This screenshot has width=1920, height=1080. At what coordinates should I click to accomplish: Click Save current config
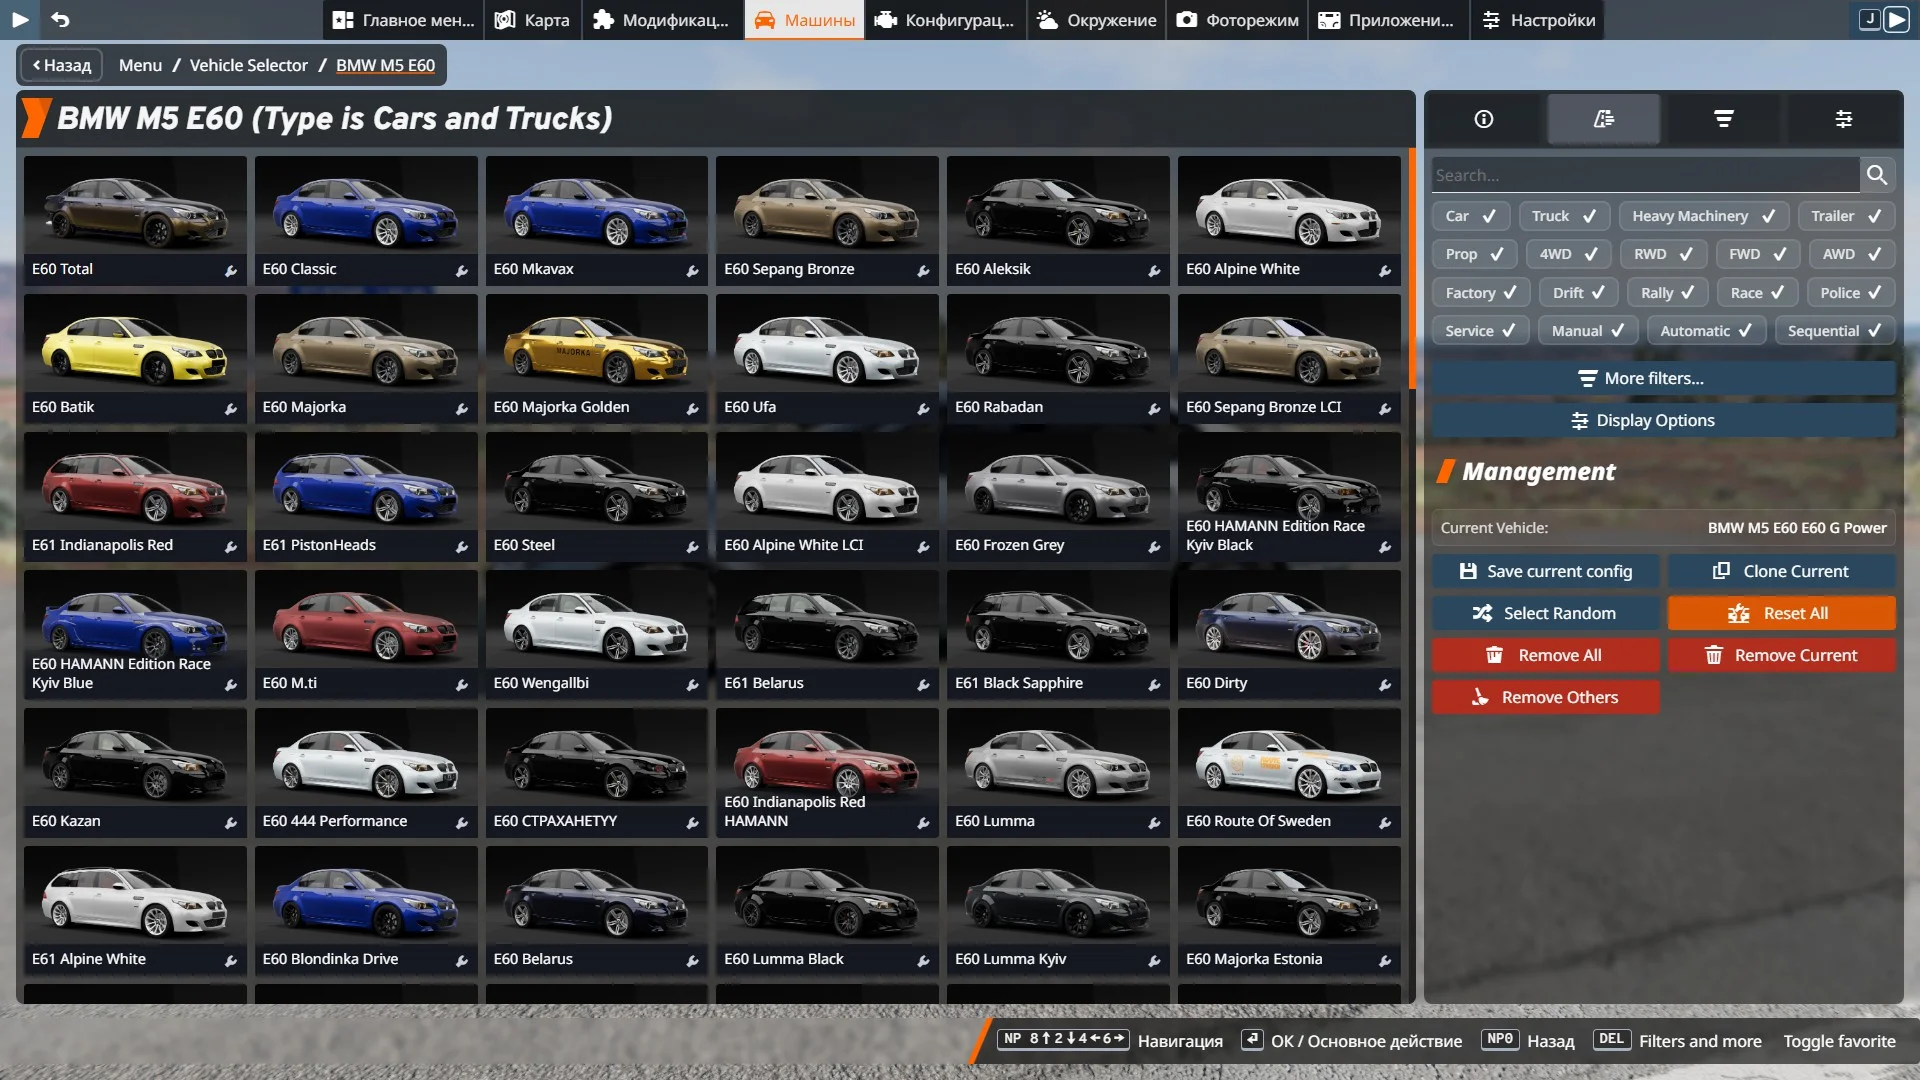click(1545, 571)
